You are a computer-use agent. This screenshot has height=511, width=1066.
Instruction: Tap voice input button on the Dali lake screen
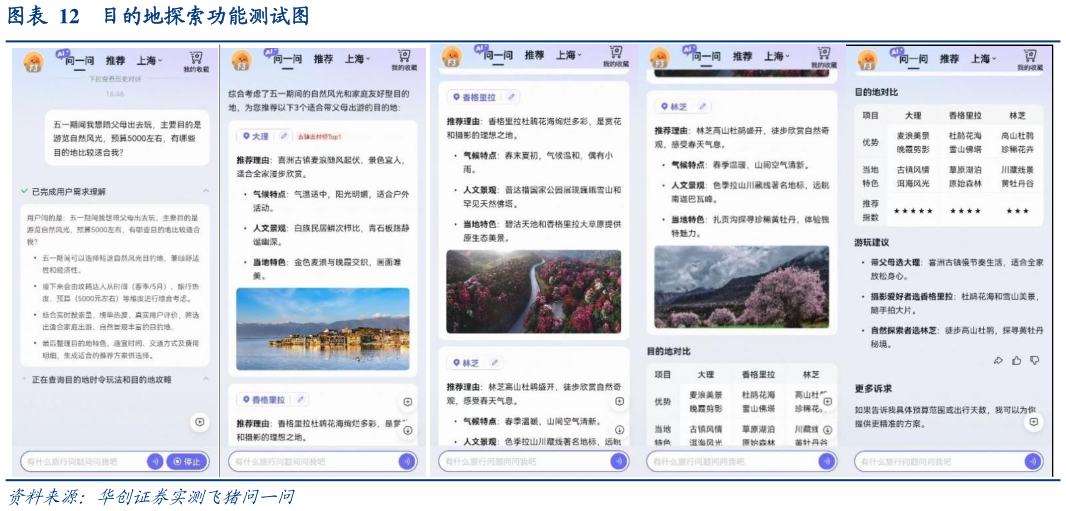coord(409,461)
